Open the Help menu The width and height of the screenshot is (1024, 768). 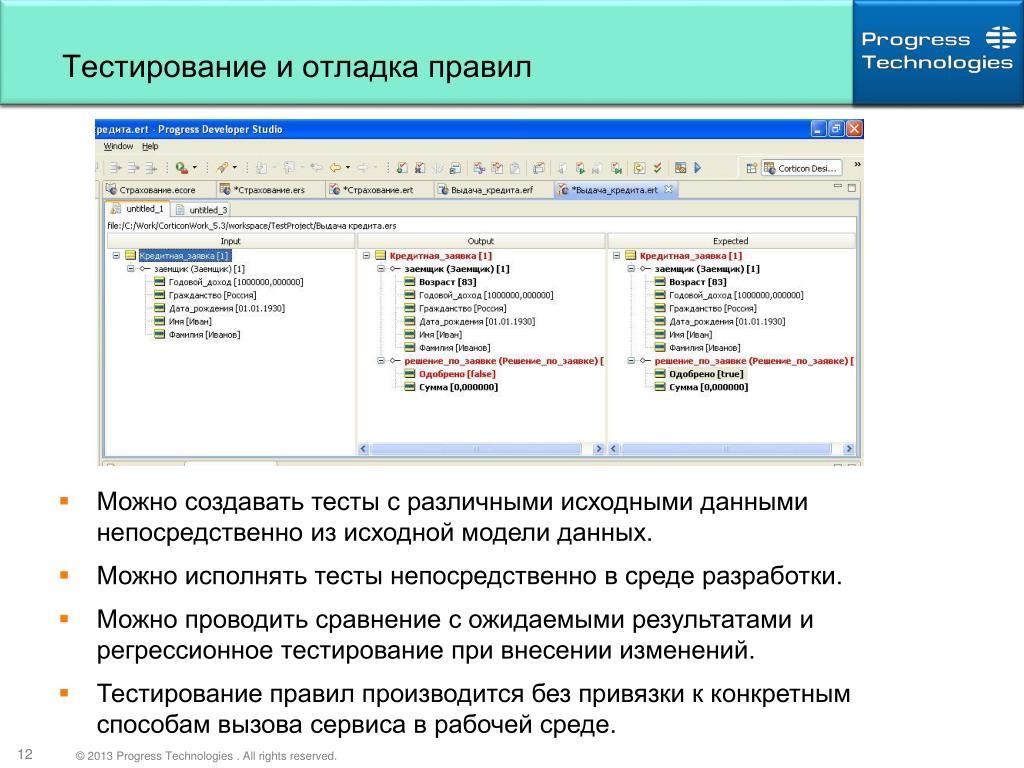coord(150,146)
